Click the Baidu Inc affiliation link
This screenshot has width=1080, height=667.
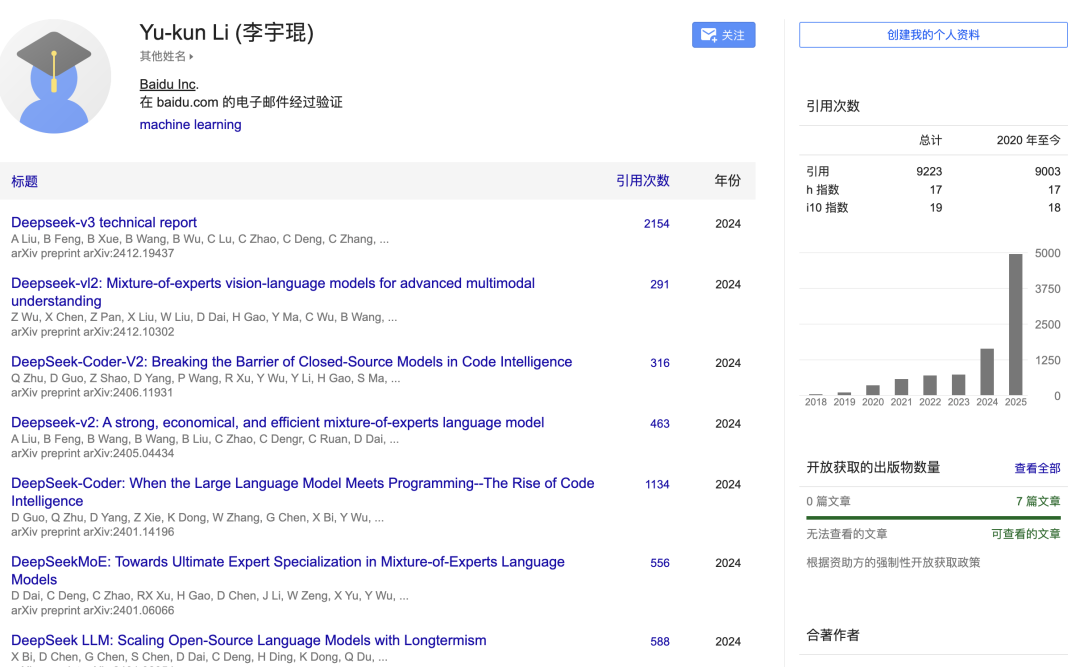click(167, 84)
